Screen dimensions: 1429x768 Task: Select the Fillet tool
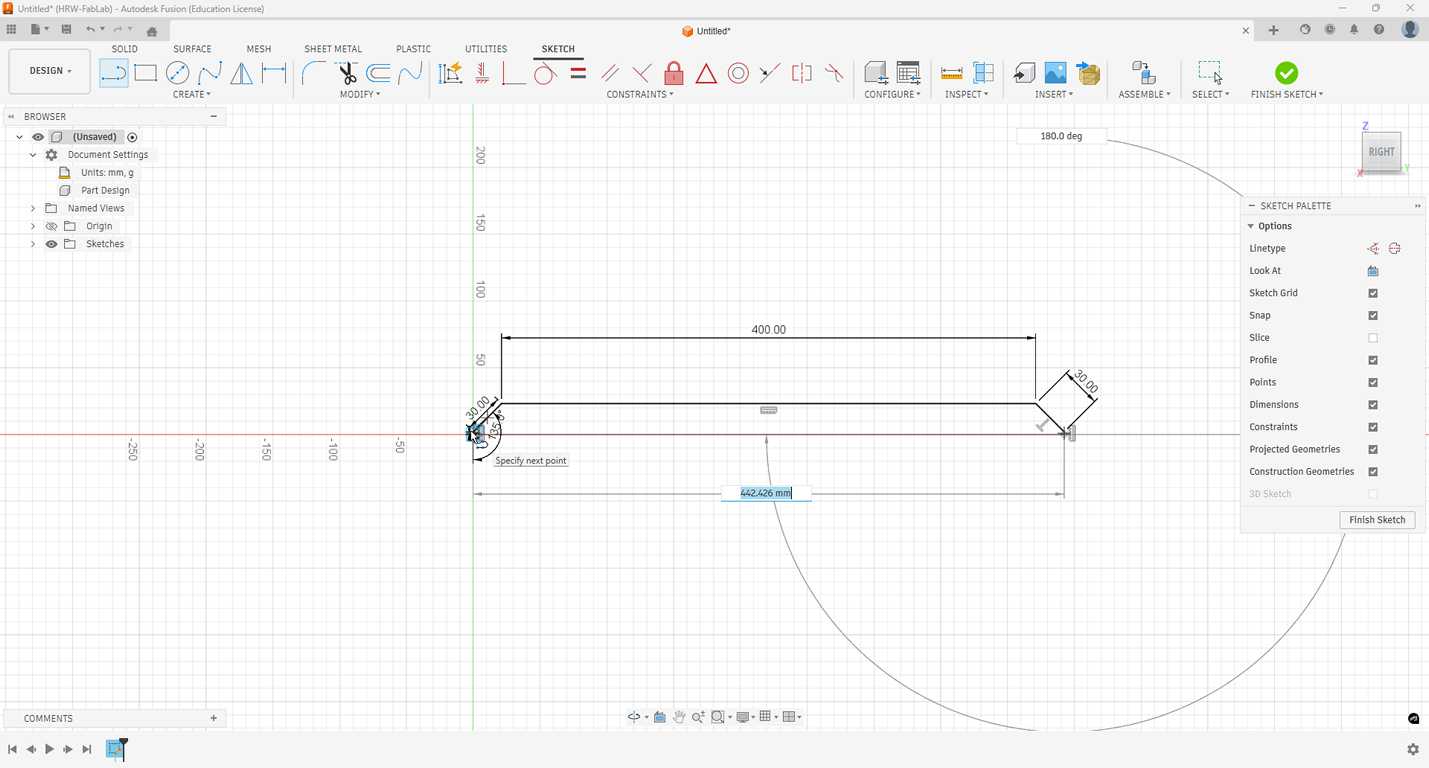pyautogui.click(x=314, y=73)
